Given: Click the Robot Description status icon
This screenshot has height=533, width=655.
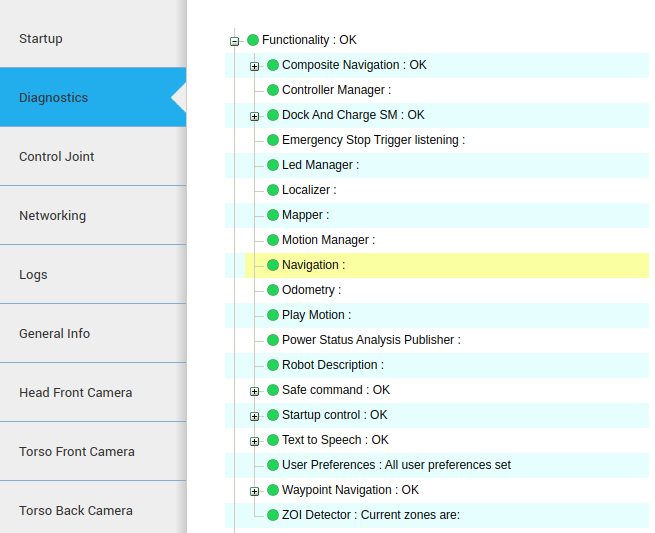Looking at the screenshot, I should pyautogui.click(x=273, y=365).
